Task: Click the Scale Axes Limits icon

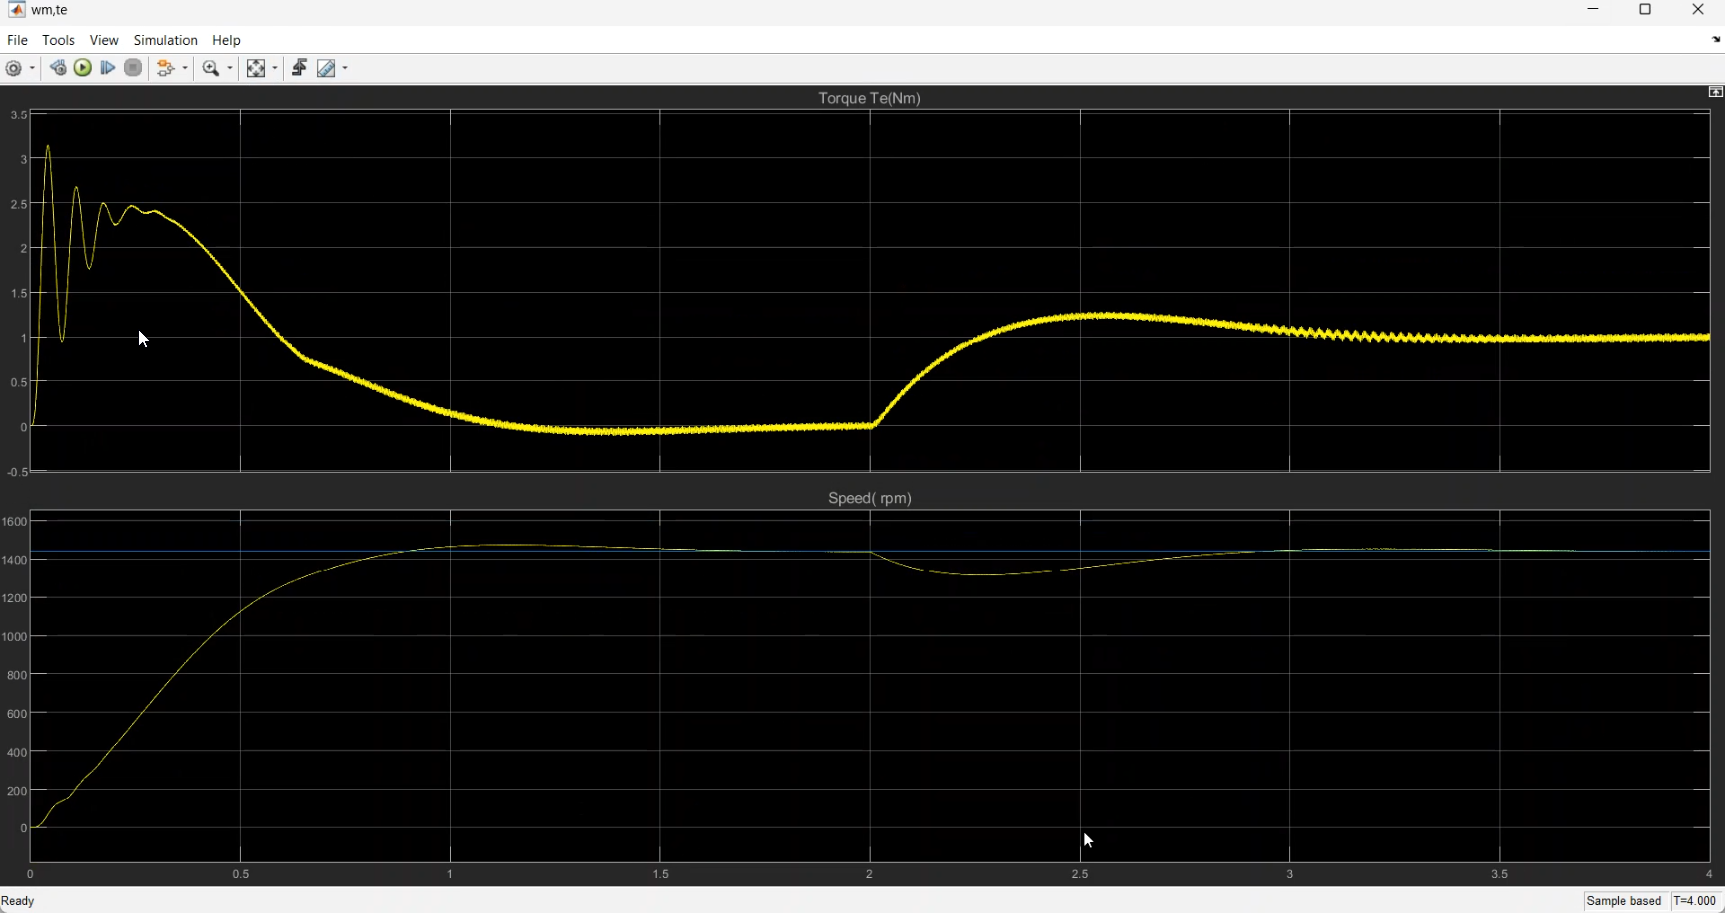Action: click(x=256, y=68)
